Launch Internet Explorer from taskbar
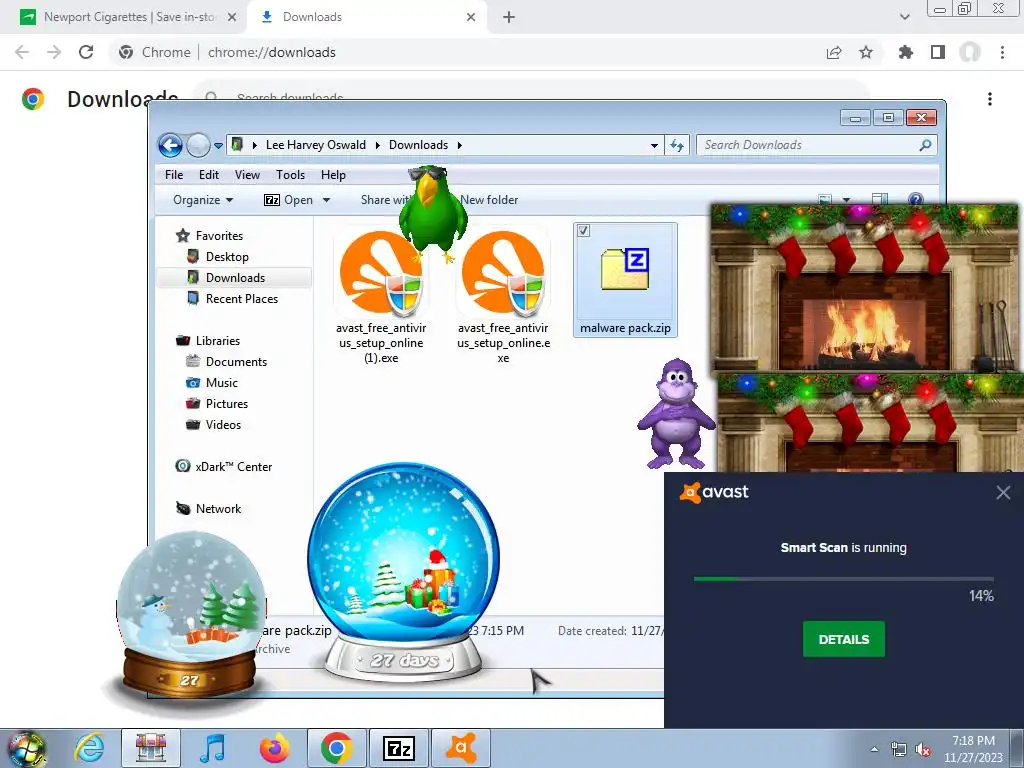 [x=89, y=748]
